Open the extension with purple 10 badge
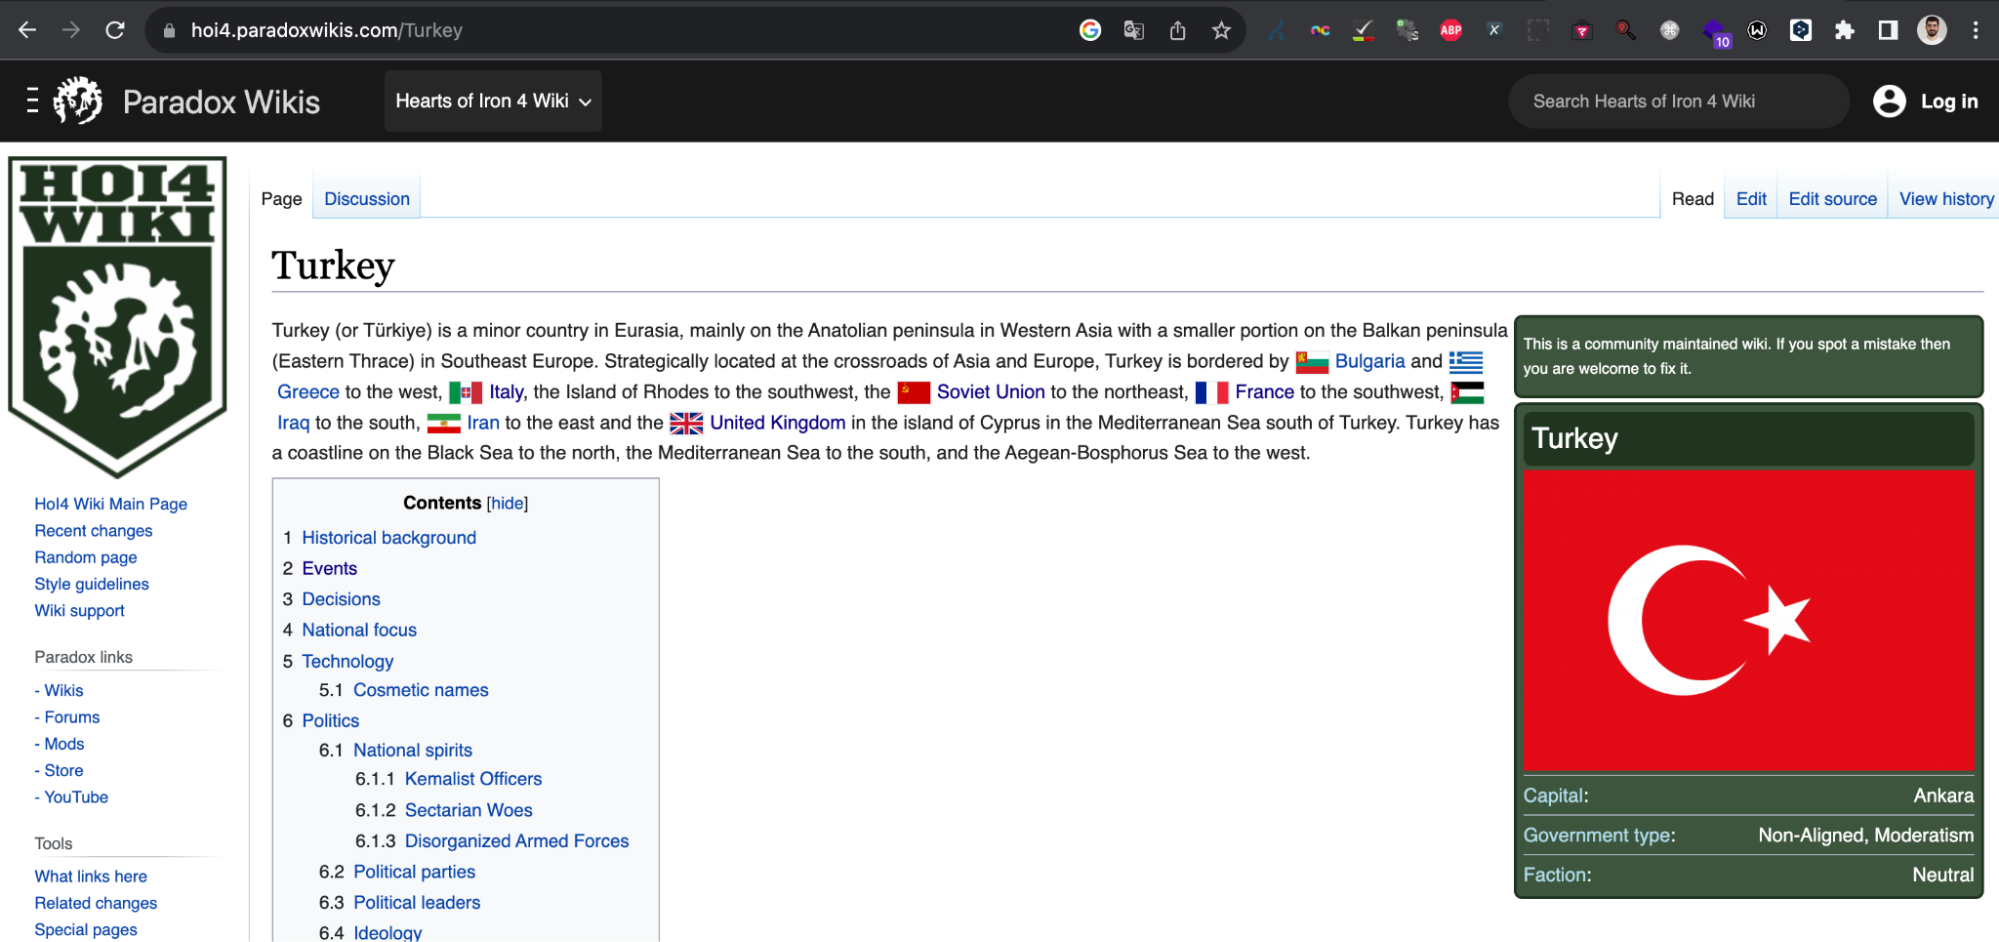 (1715, 32)
